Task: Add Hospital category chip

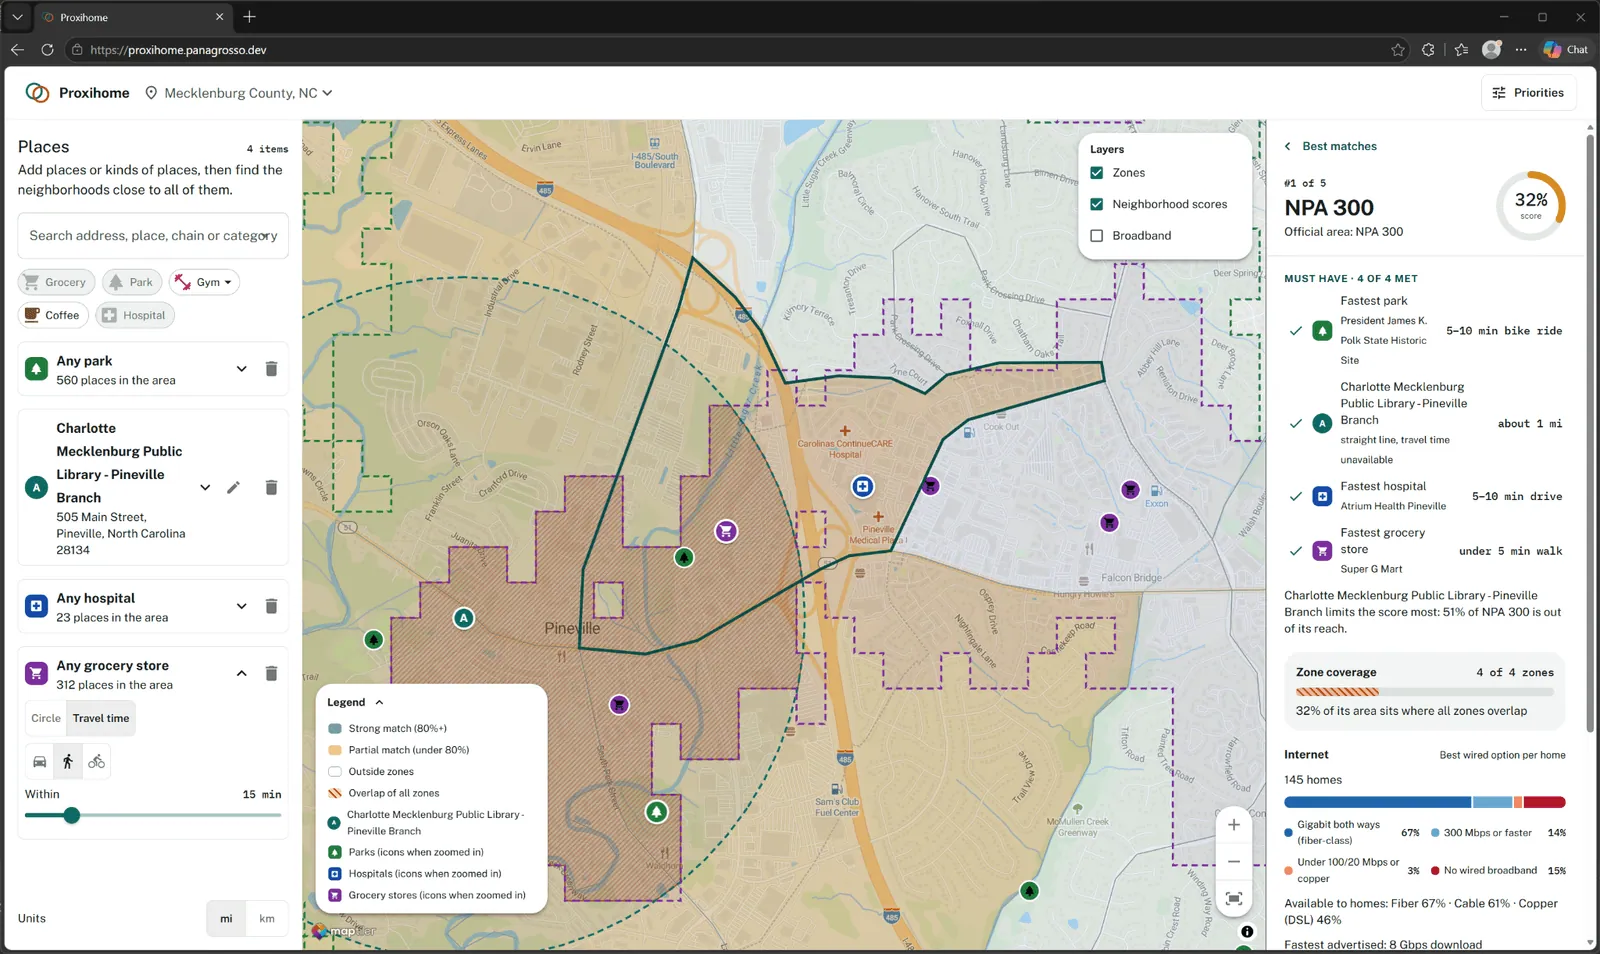Action: coord(135,315)
